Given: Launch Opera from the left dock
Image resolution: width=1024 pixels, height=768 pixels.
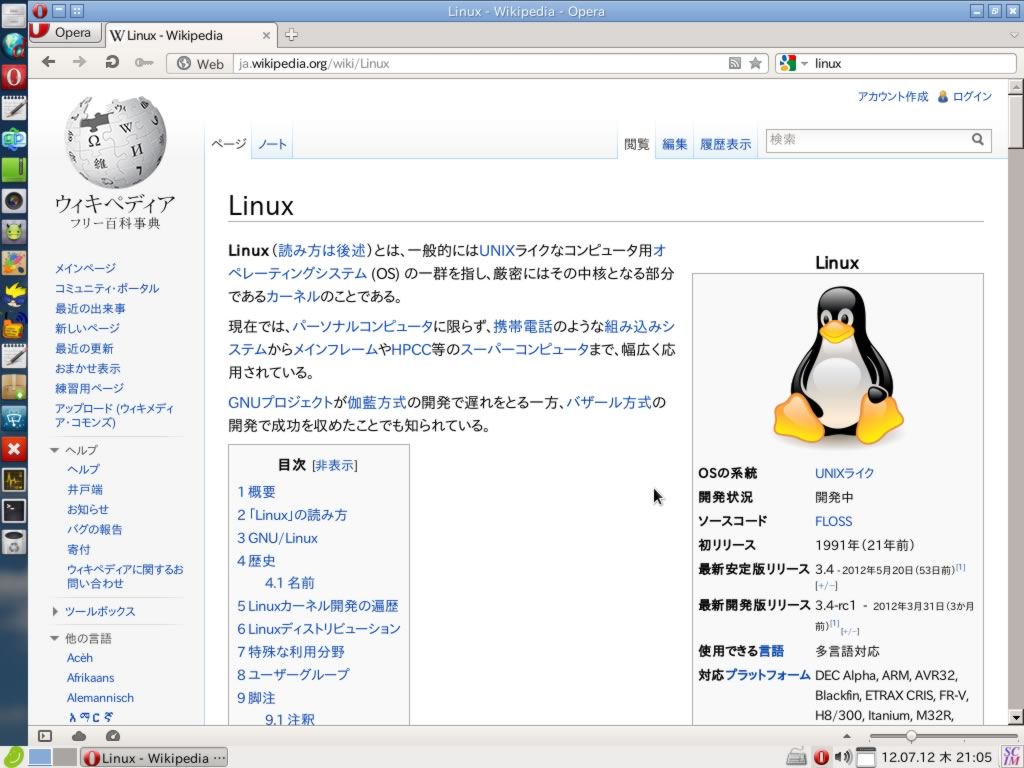Looking at the screenshot, I should [14, 77].
